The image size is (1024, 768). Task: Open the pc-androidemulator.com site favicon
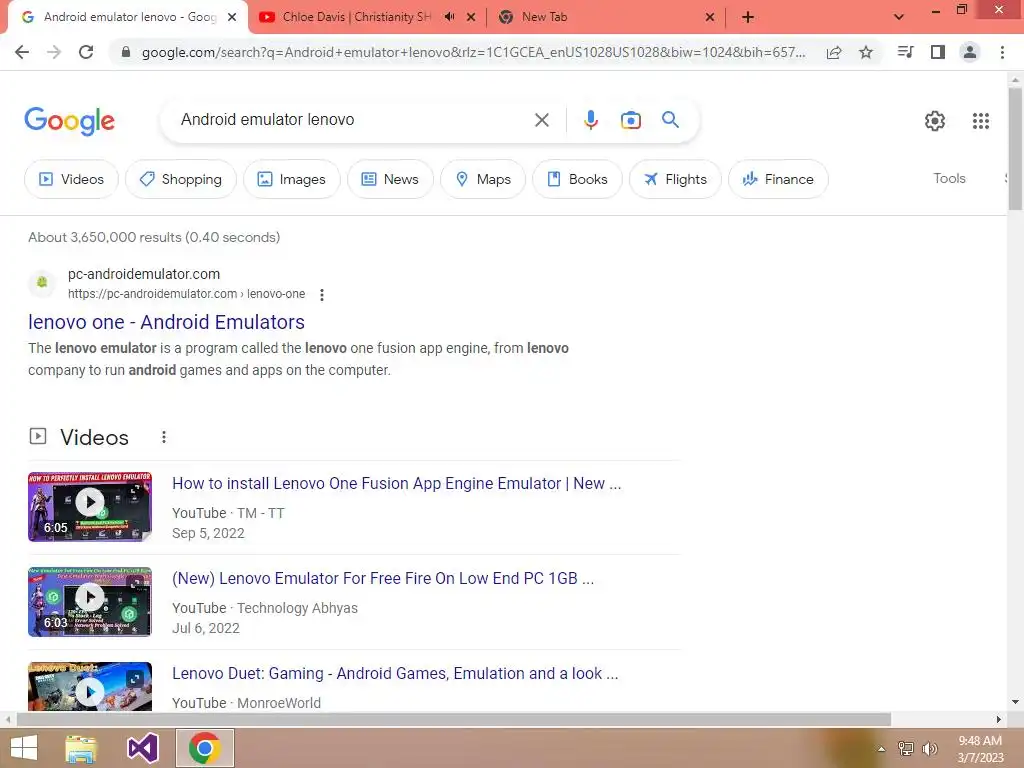(42, 283)
